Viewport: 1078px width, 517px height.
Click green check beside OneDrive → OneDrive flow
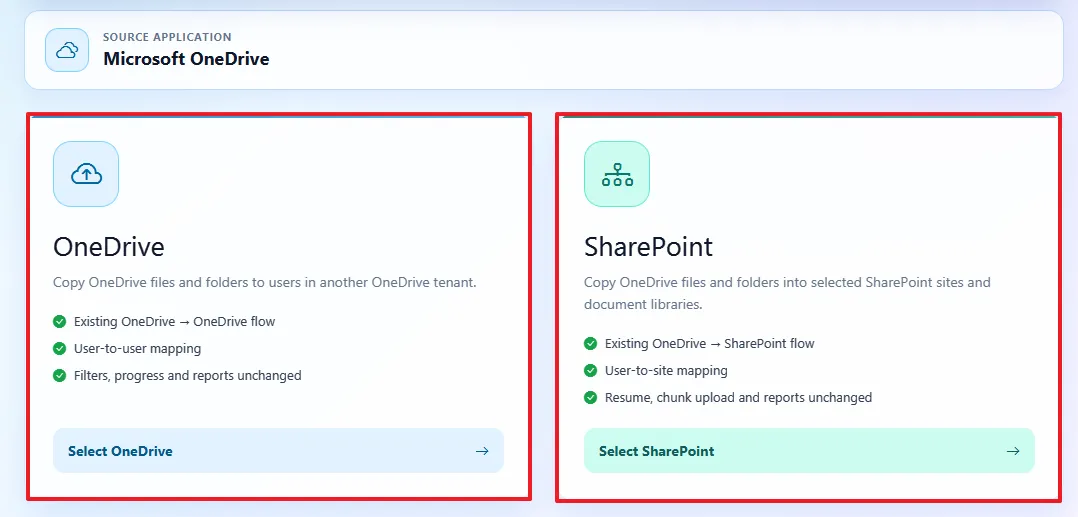(x=59, y=321)
